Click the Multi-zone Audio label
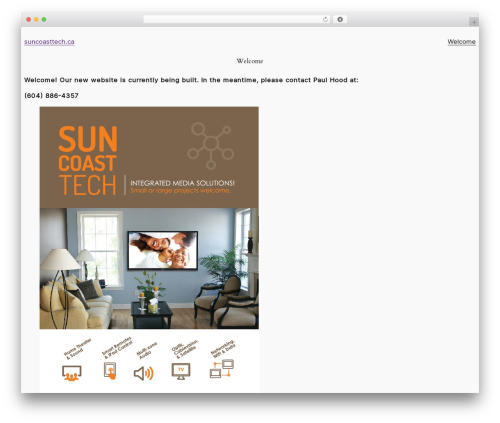Viewport: 500px width, 423px height. (x=146, y=351)
